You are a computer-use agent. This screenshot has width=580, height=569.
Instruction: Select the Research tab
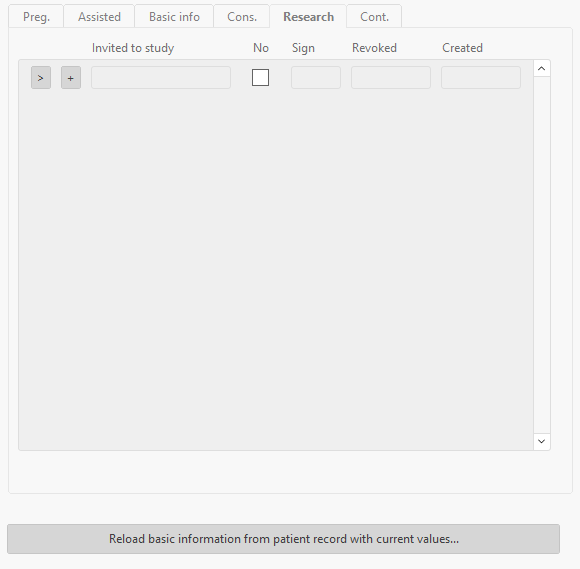(x=308, y=17)
